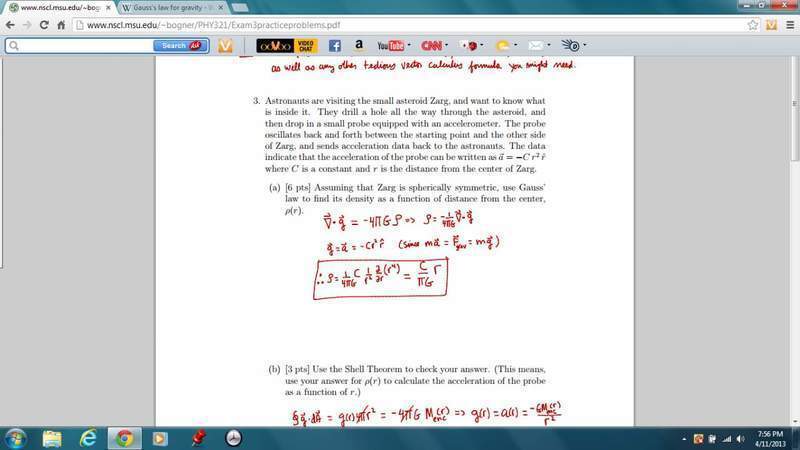Switch to the Gauss's law for gravity tab
The width and height of the screenshot is (800, 450).
click(x=165, y=8)
